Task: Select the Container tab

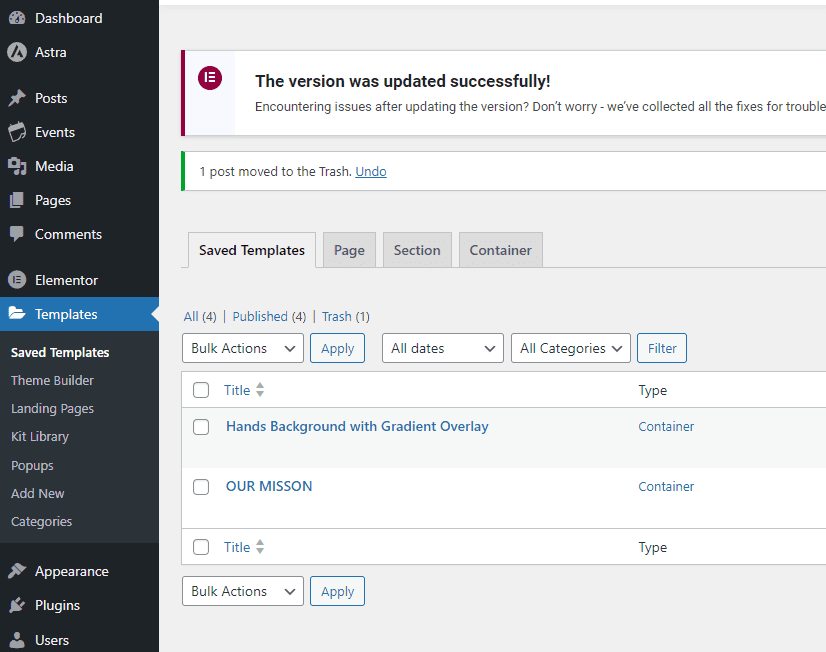Action: click(x=500, y=250)
